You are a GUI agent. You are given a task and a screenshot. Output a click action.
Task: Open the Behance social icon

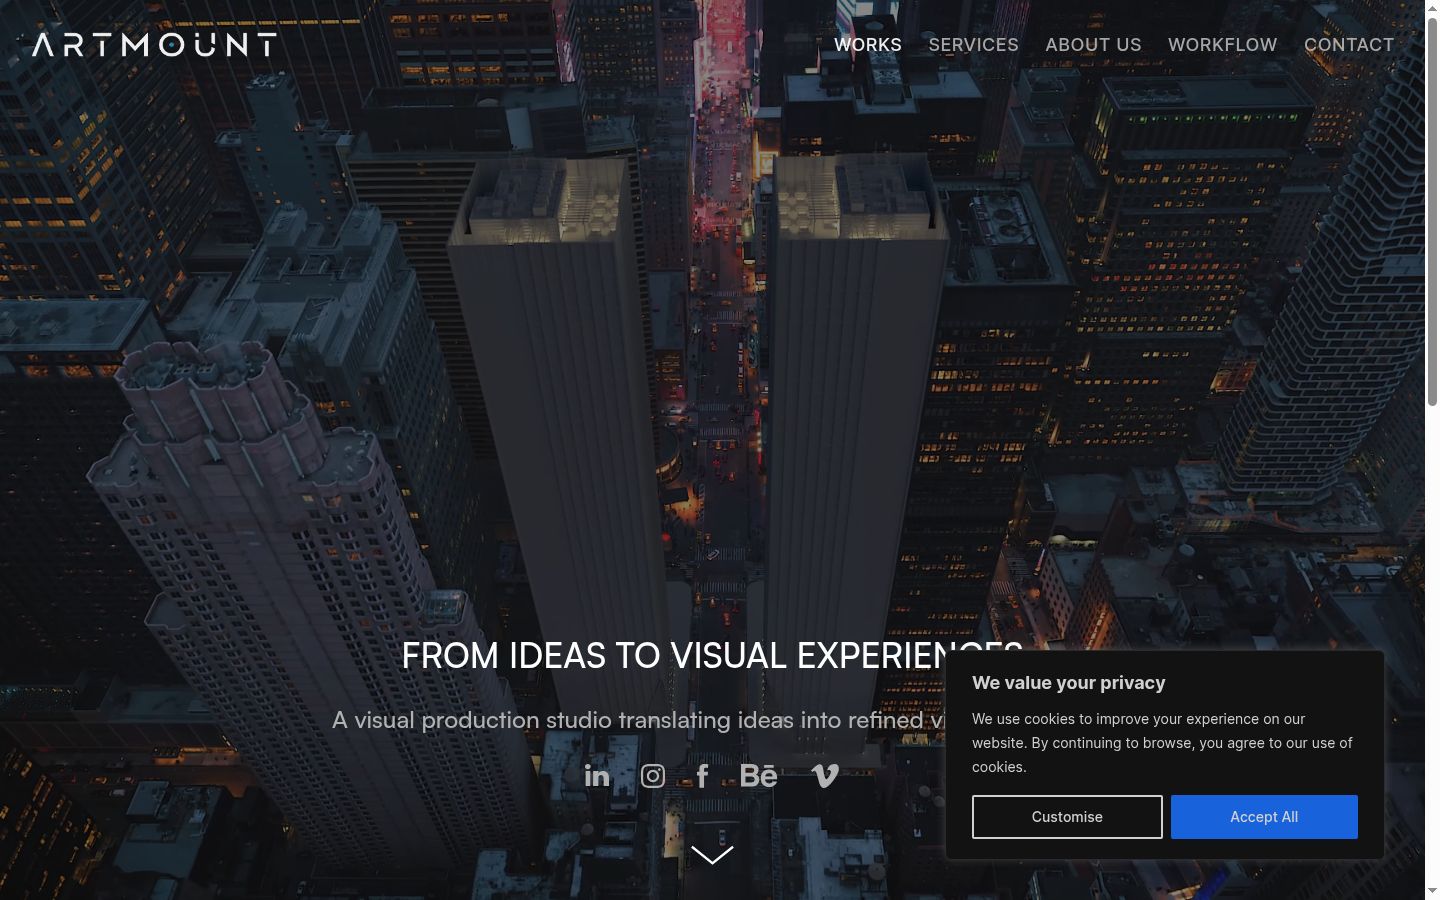tap(759, 776)
